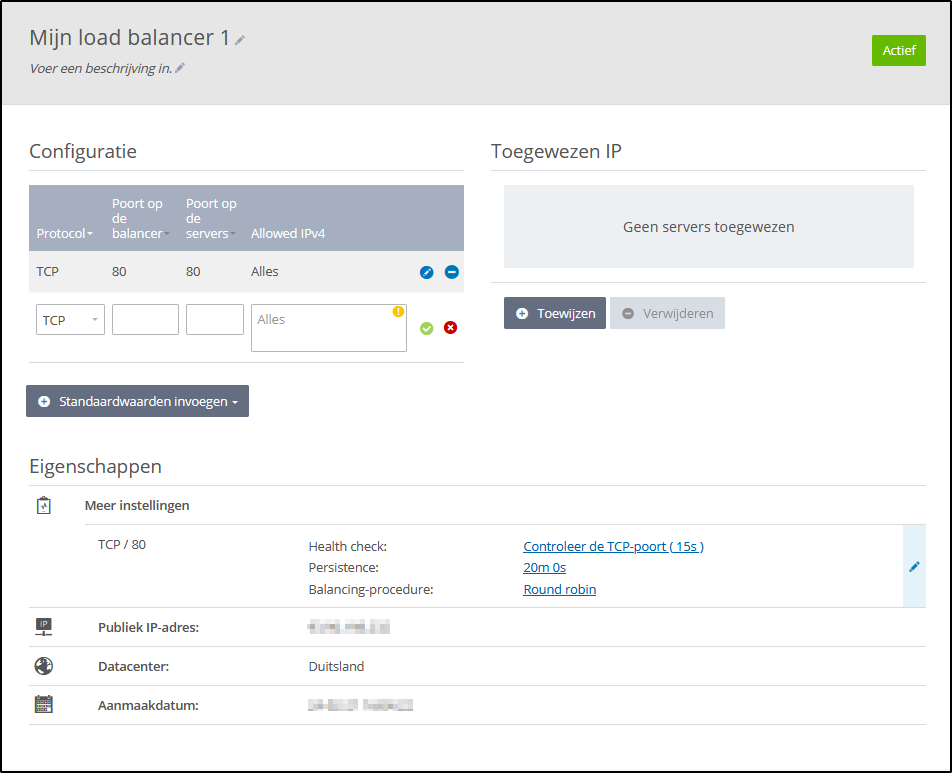
Task: Edit the load balancer name pencil icon
Action: (x=240, y=40)
